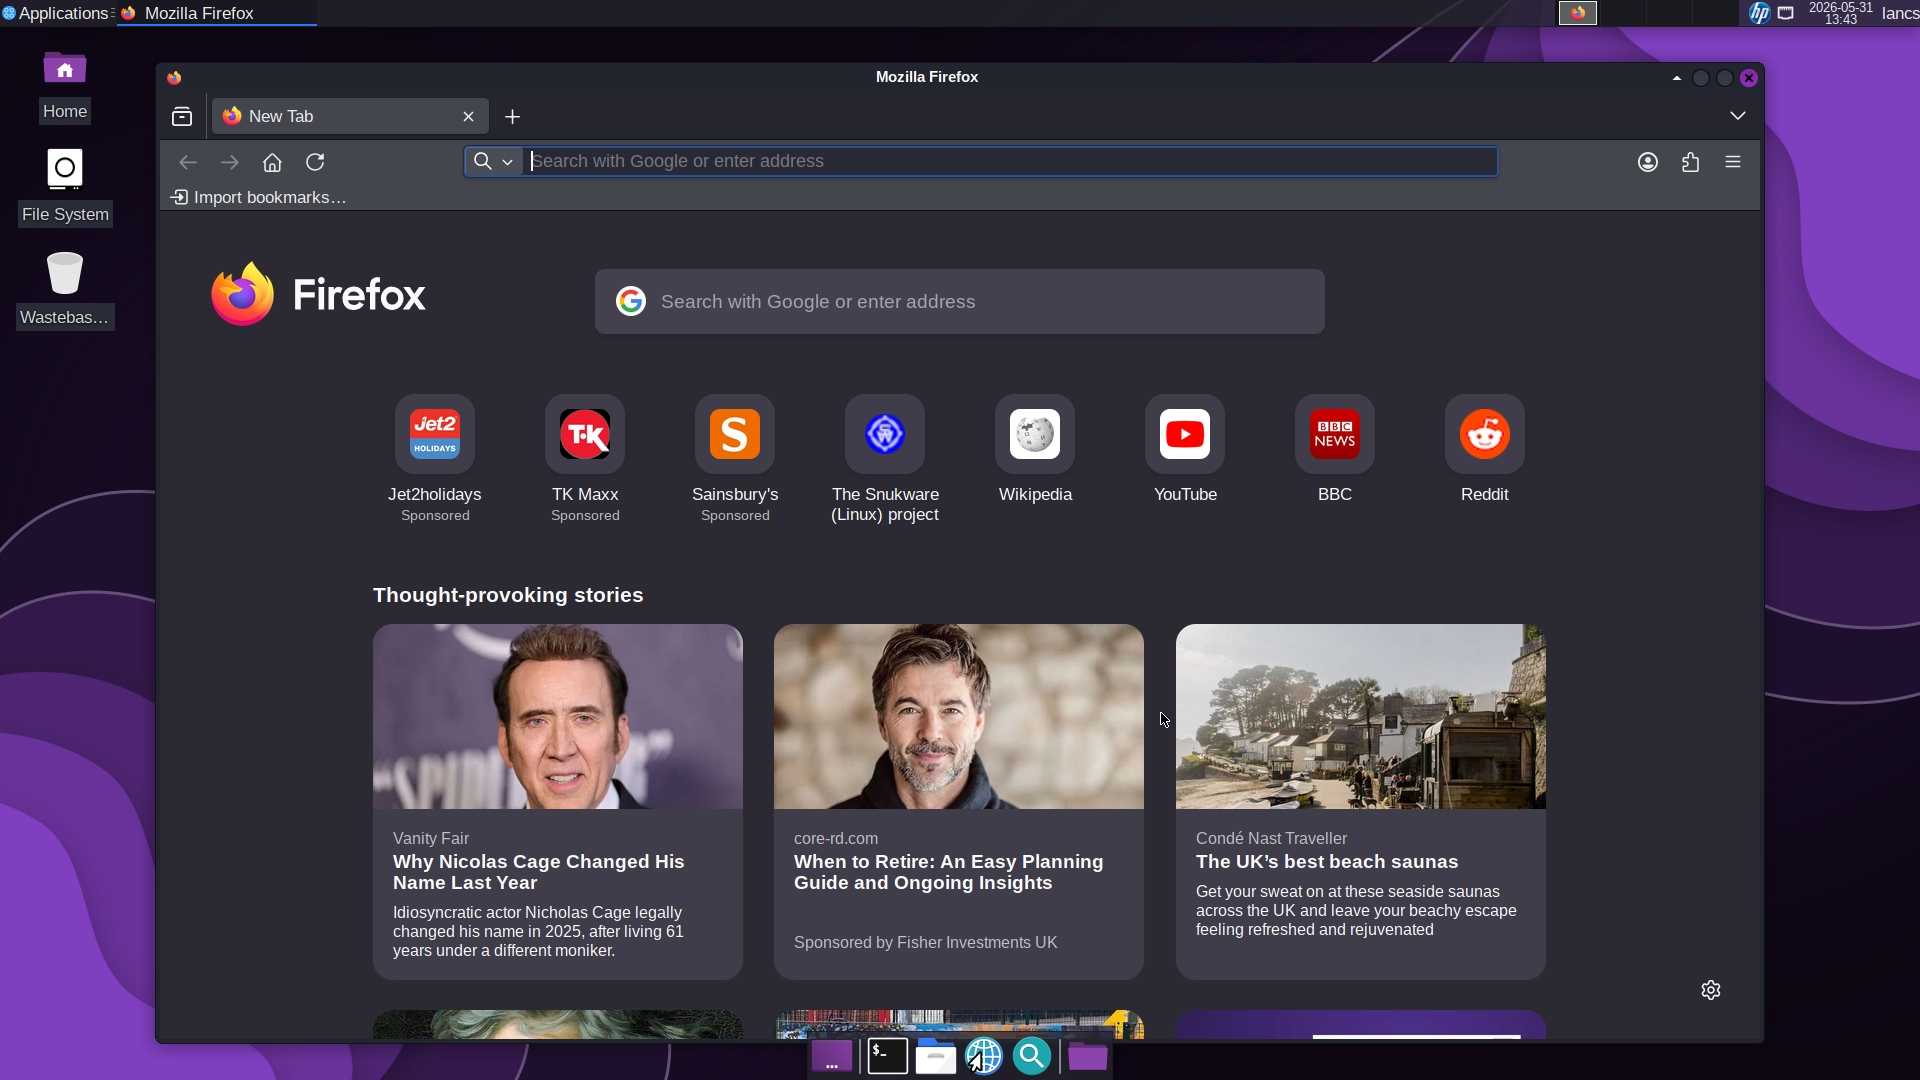The height and width of the screenshot is (1080, 1920).
Task: Launch the terminal from the dock
Action: coord(887,1056)
